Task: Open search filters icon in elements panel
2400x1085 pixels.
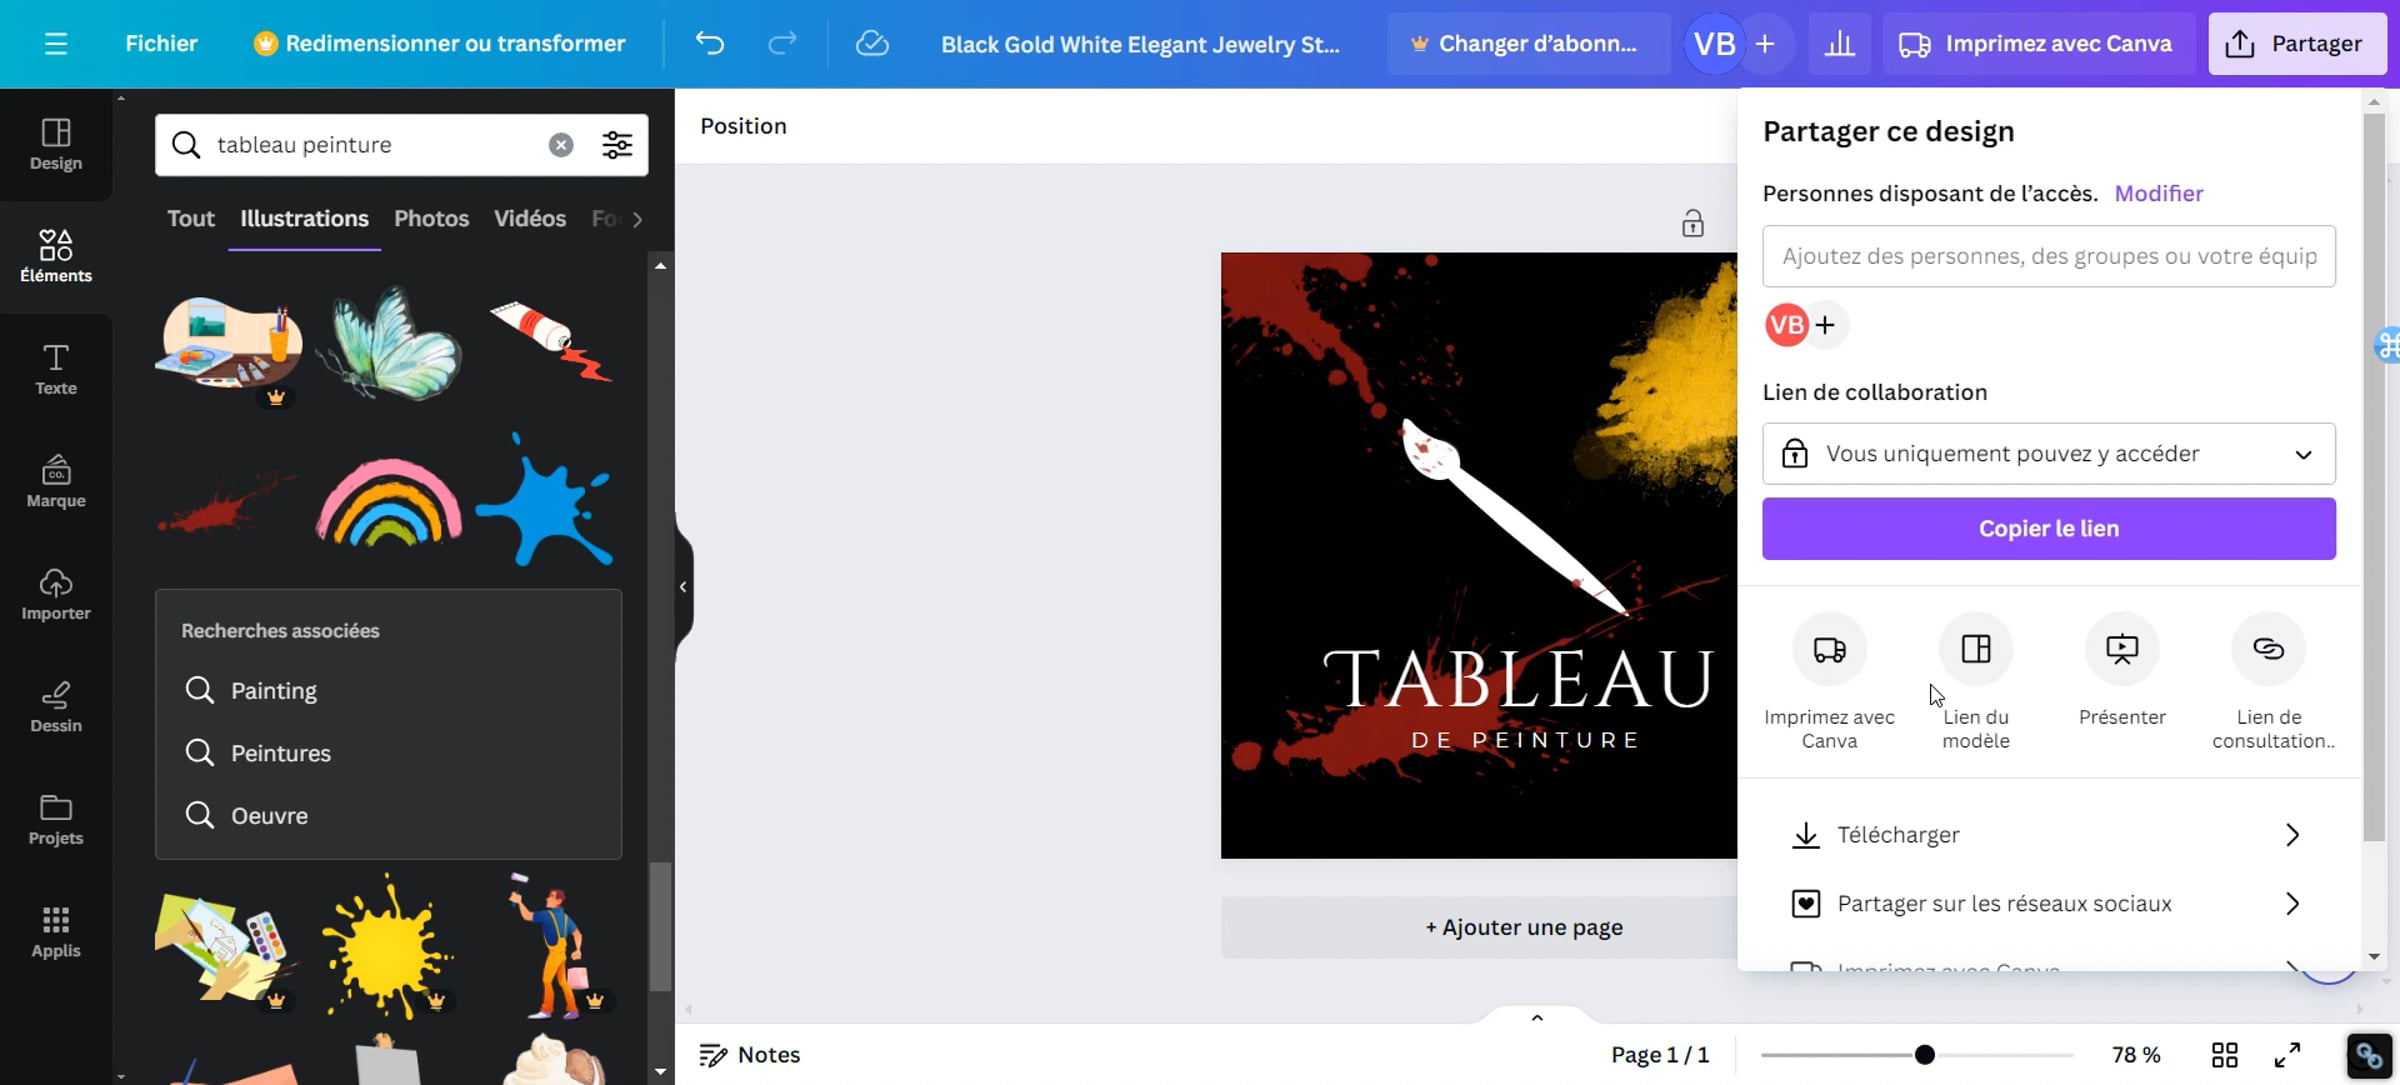Action: click(617, 145)
